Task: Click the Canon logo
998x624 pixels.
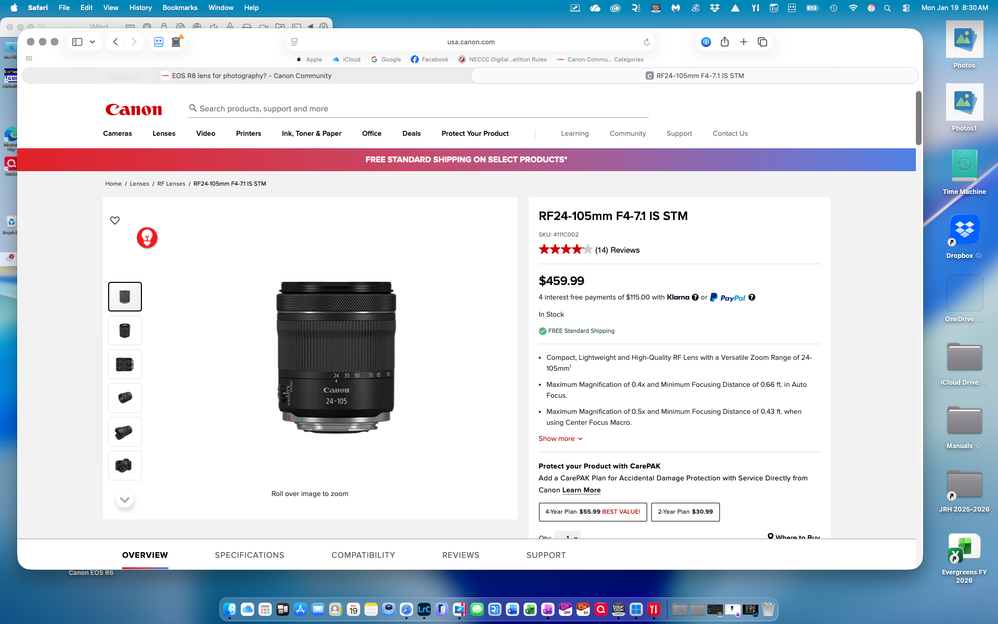Action: (x=133, y=109)
